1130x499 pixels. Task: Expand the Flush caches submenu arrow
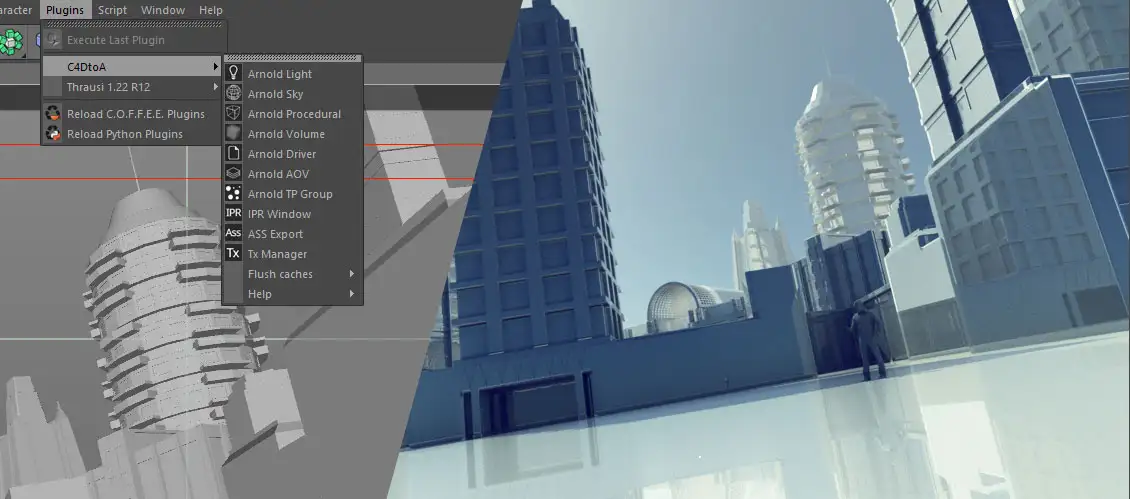tap(352, 274)
